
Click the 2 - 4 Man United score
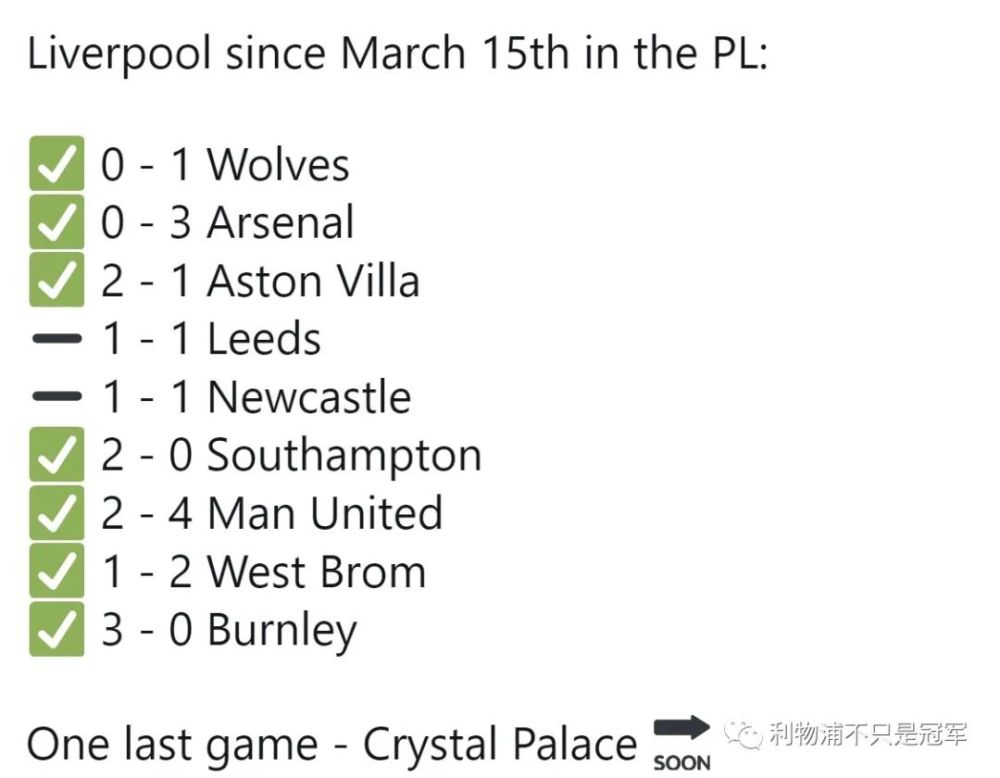(272, 513)
